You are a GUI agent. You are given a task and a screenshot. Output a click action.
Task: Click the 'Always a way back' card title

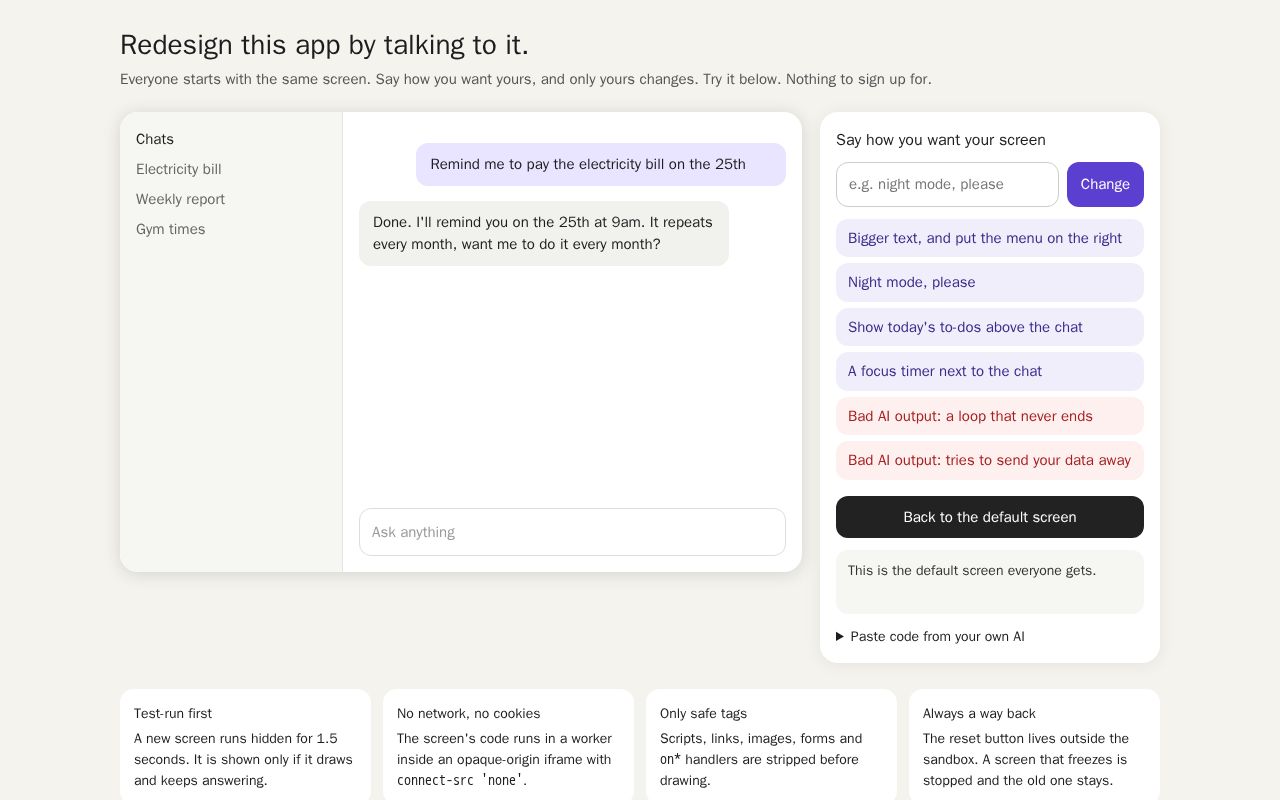pyautogui.click(x=979, y=713)
